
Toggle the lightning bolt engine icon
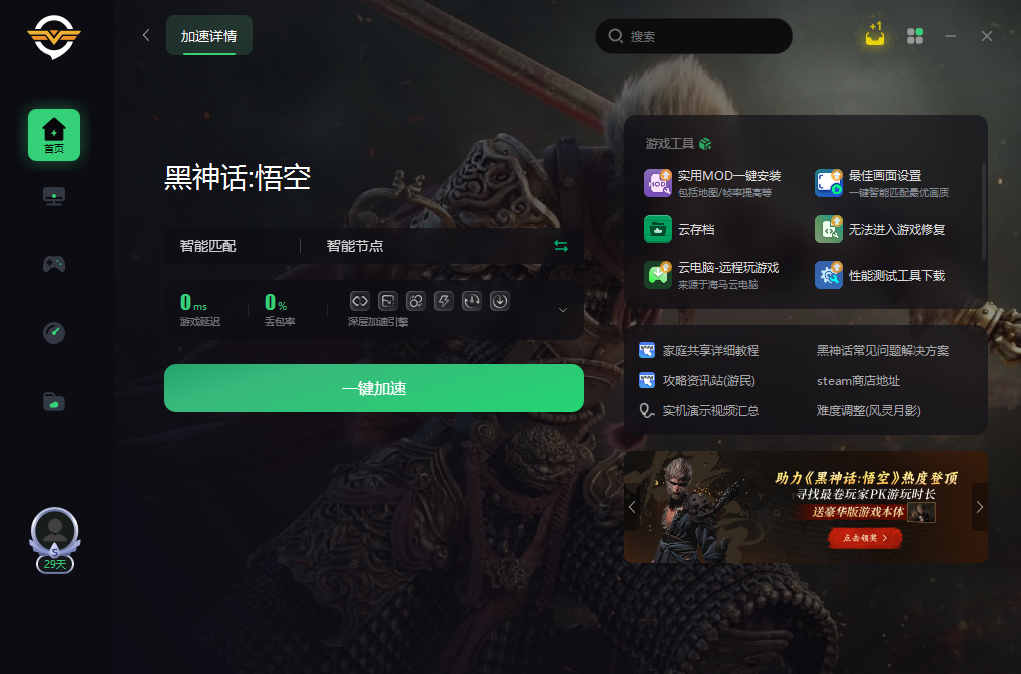(x=443, y=301)
